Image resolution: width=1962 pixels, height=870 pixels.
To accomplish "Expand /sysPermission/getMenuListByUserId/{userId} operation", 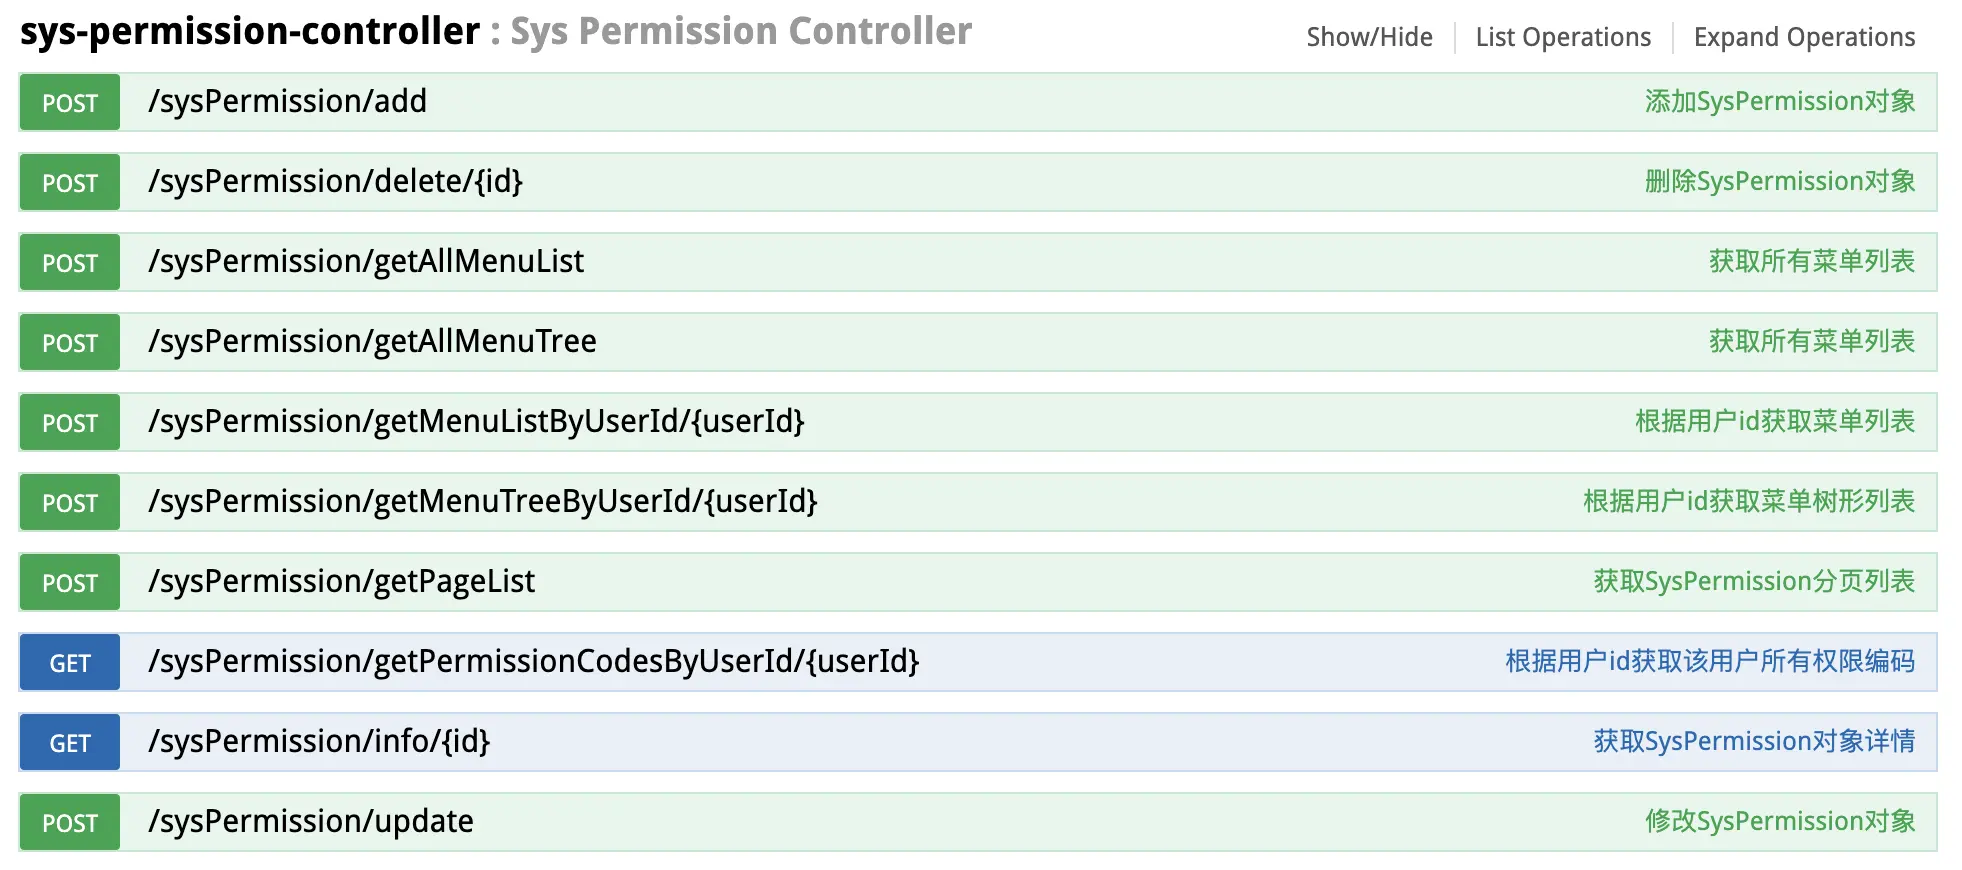I will click(476, 422).
